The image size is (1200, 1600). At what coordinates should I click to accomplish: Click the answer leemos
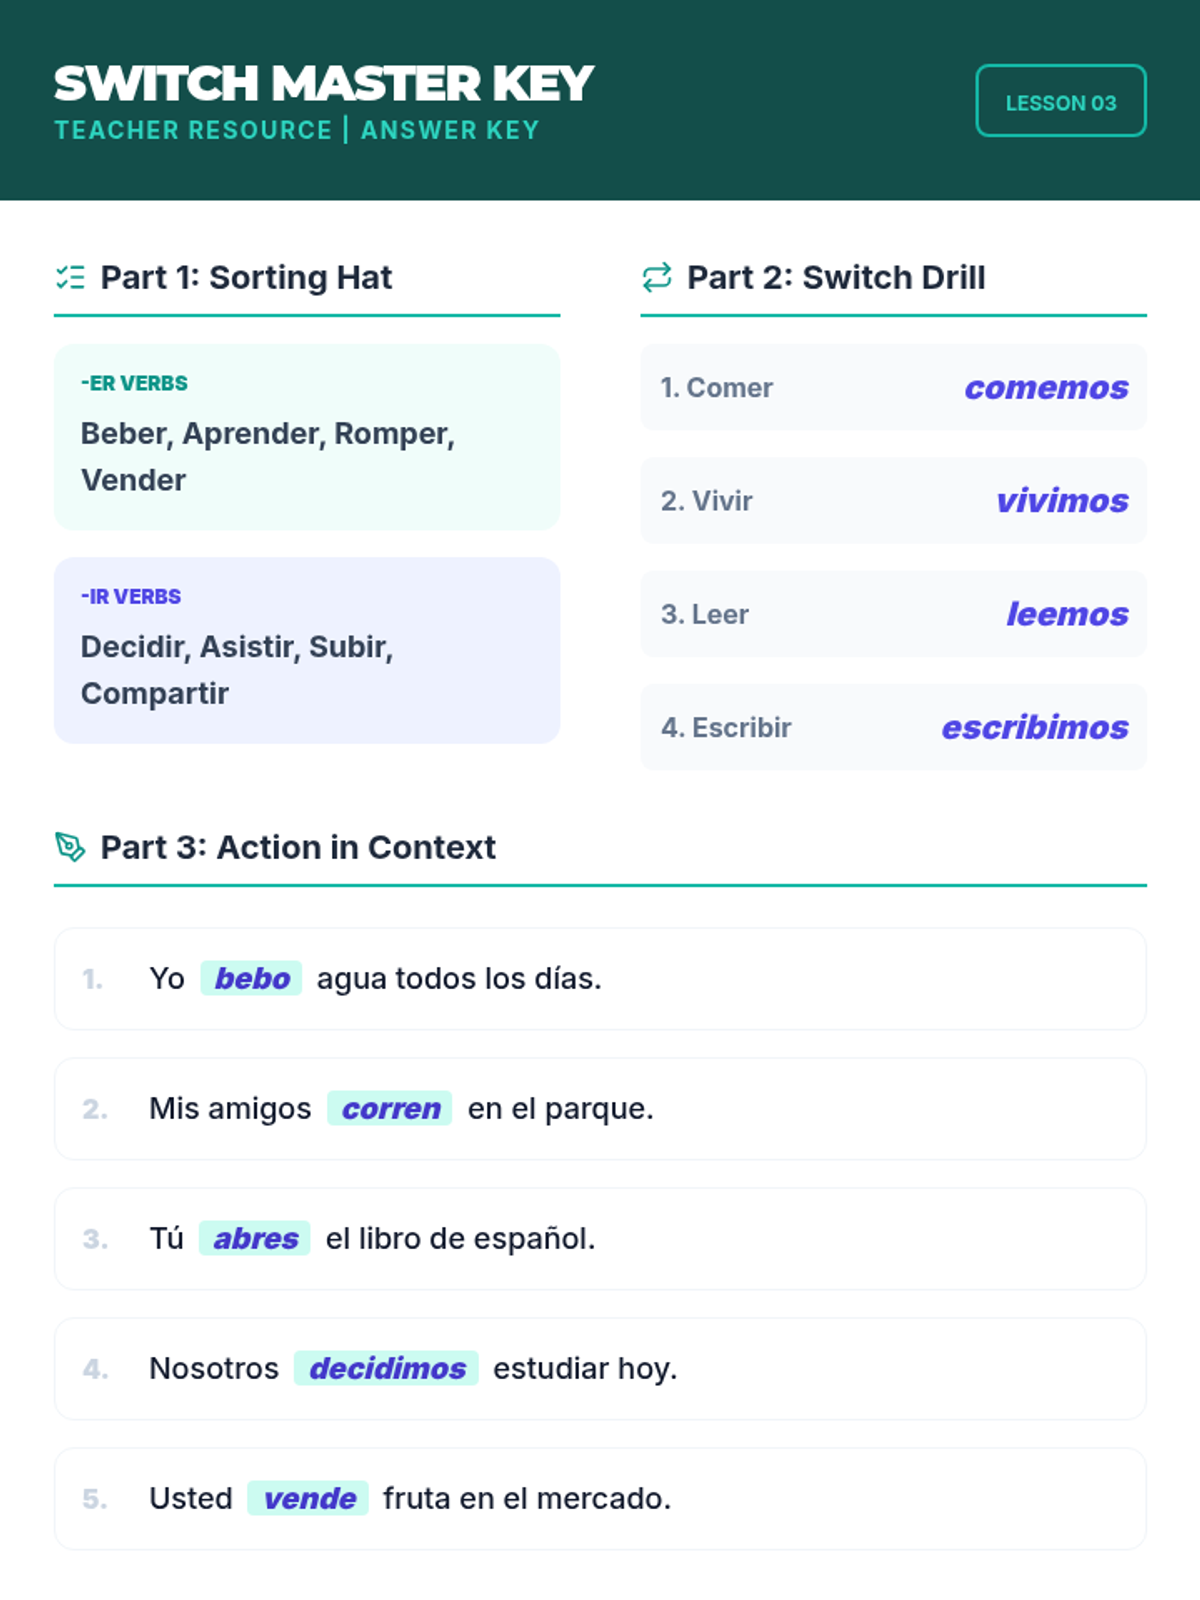pos(1067,614)
